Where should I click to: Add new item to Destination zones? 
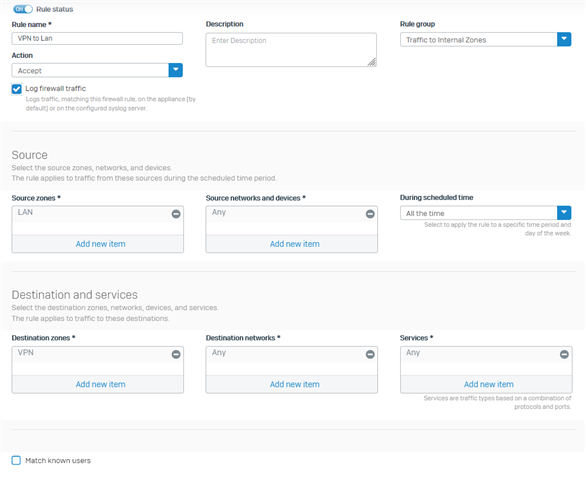click(x=101, y=384)
